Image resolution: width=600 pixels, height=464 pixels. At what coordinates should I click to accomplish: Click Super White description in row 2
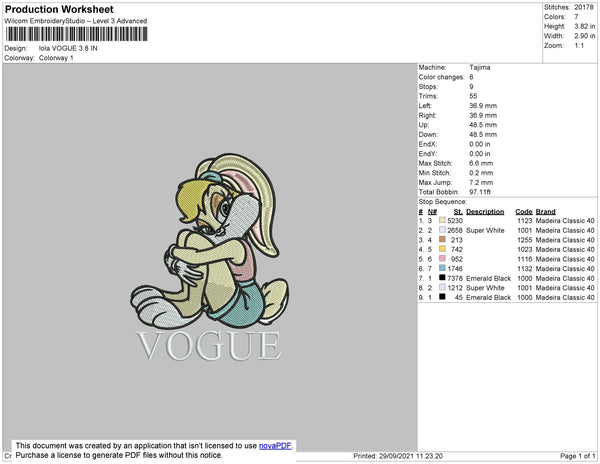485,230
